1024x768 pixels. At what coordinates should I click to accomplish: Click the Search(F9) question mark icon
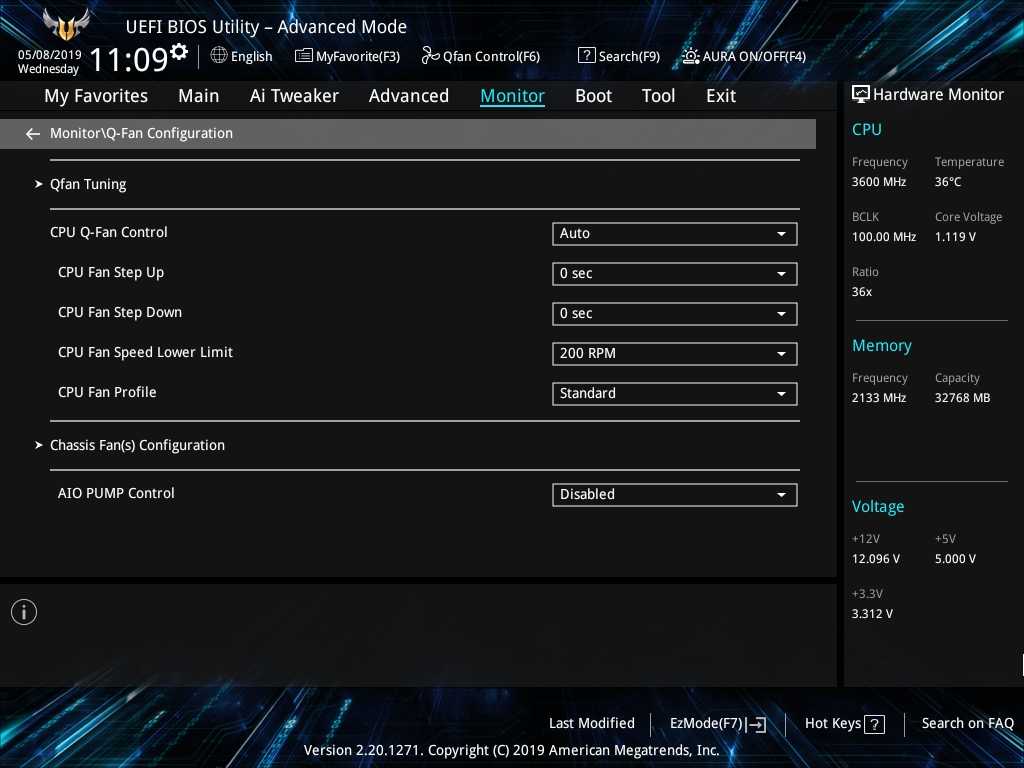(587, 56)
